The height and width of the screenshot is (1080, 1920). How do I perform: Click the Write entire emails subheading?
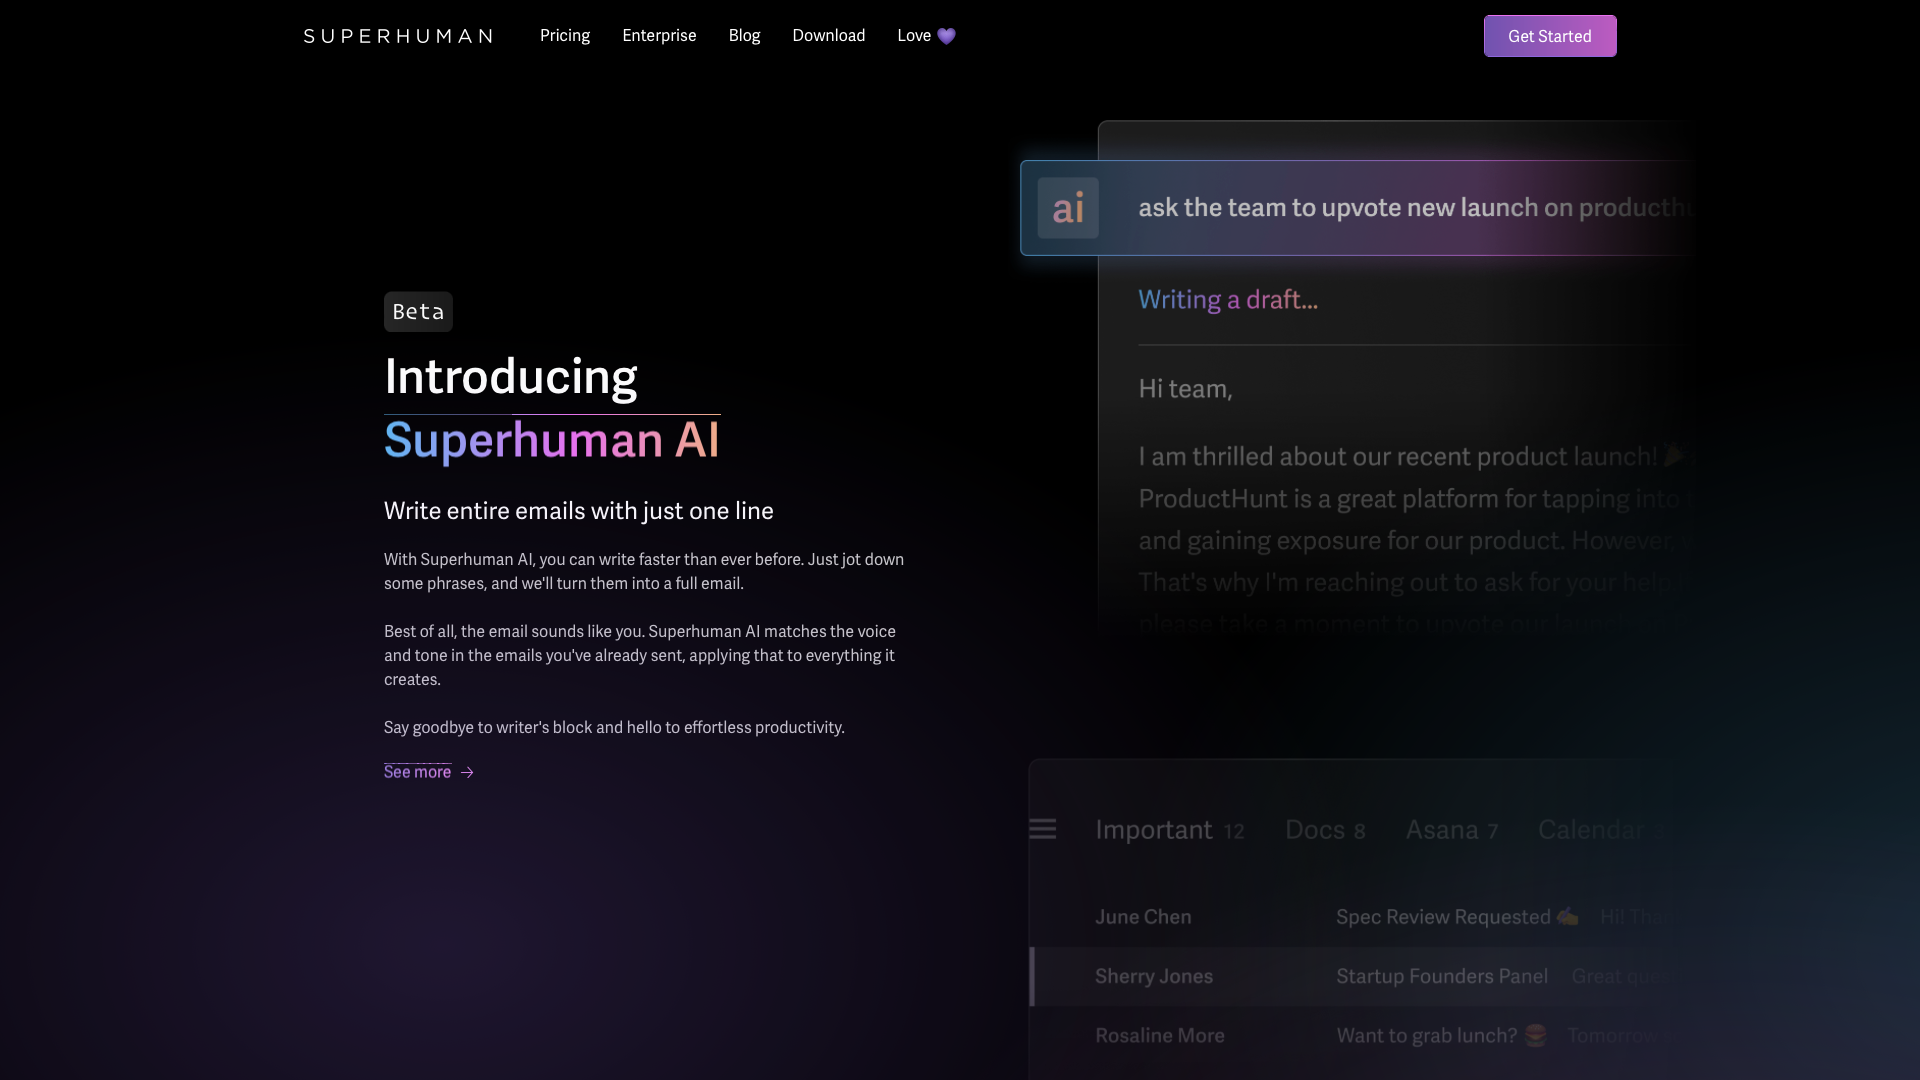[x=579, y=511]
